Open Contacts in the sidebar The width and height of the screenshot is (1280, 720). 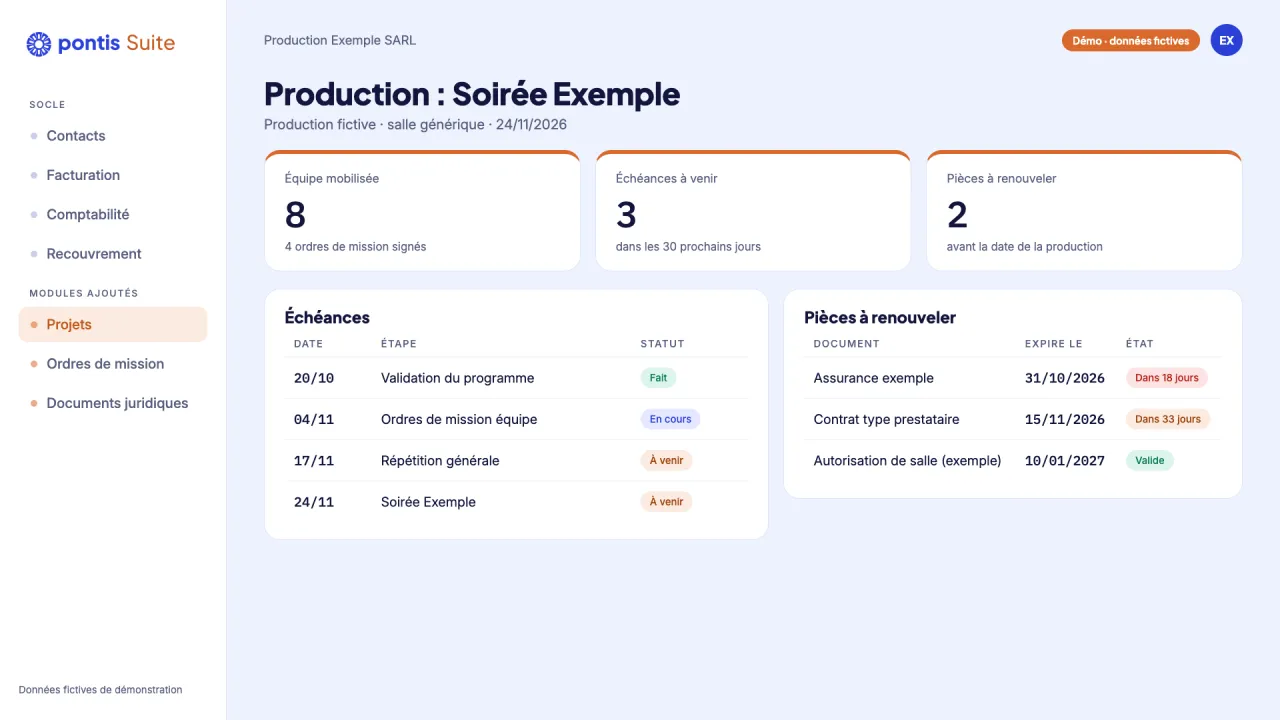point(113,136)
